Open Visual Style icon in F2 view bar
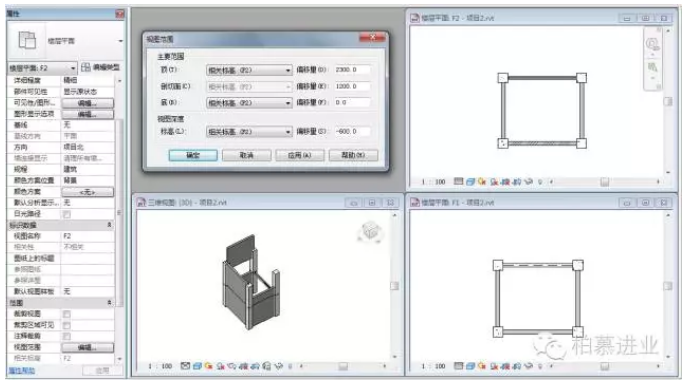692x386 pixels. click(x=471, y=181)
